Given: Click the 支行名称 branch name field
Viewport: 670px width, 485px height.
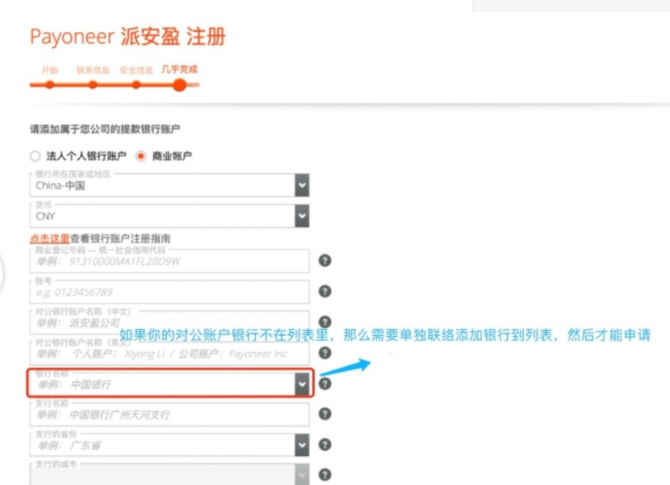Looking at the screenshot, I should 169,414.
